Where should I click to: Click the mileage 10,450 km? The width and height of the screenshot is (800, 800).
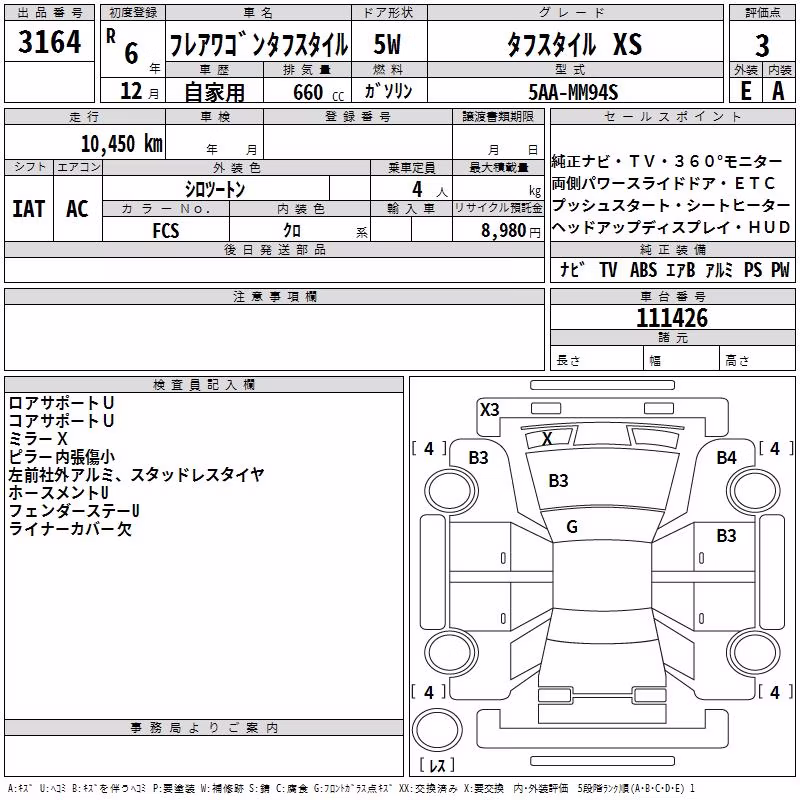(121, 144)
